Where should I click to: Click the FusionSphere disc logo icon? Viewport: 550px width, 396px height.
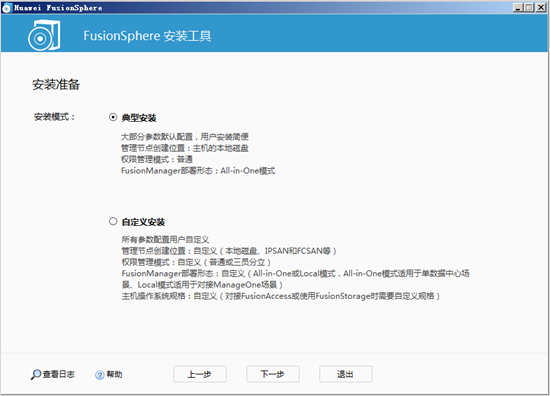44,35
